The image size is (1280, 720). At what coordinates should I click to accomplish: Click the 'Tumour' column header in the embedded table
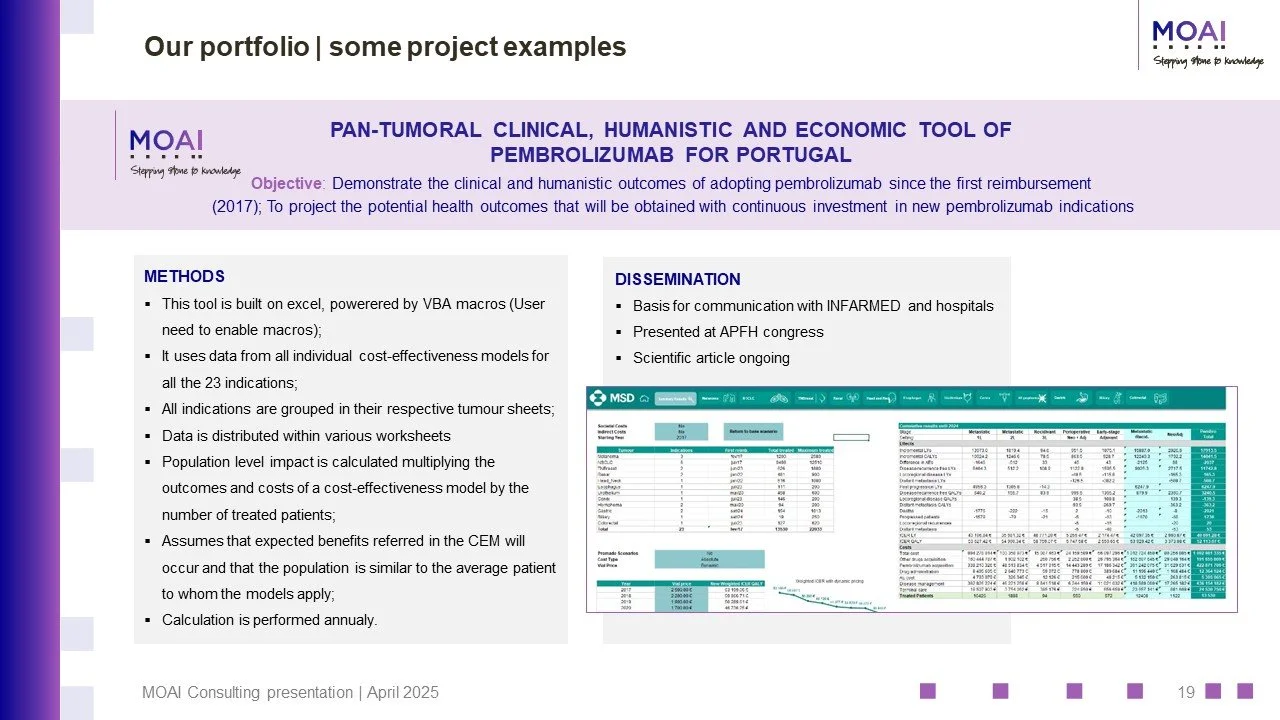click(x=626, y=450)
